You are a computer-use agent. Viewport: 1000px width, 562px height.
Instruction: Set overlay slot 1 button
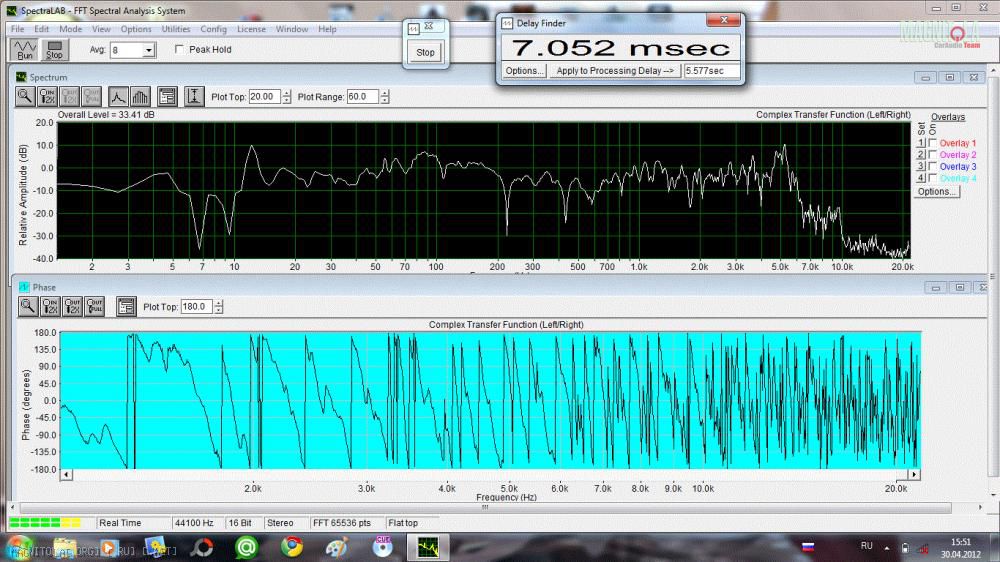921,143
